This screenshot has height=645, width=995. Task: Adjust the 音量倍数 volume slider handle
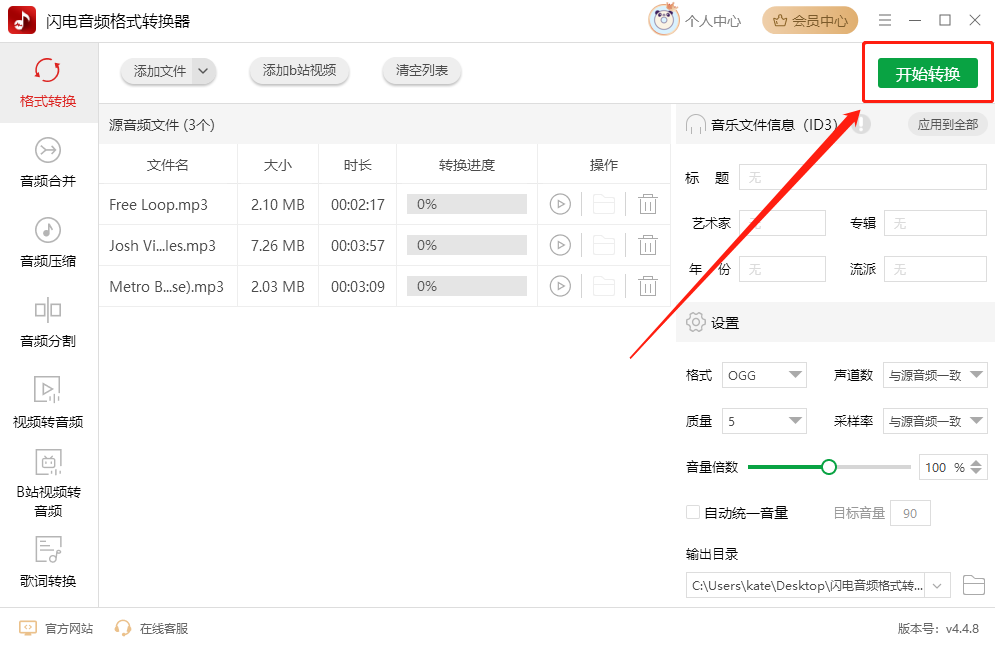click(x=829, y=467)
